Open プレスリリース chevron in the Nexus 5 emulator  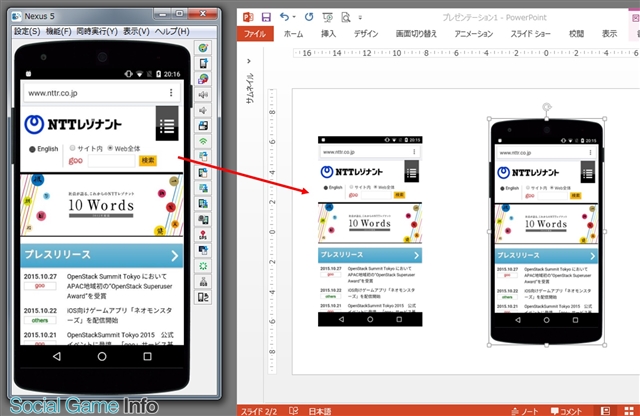pyautogui.click(x=175, y=256)
